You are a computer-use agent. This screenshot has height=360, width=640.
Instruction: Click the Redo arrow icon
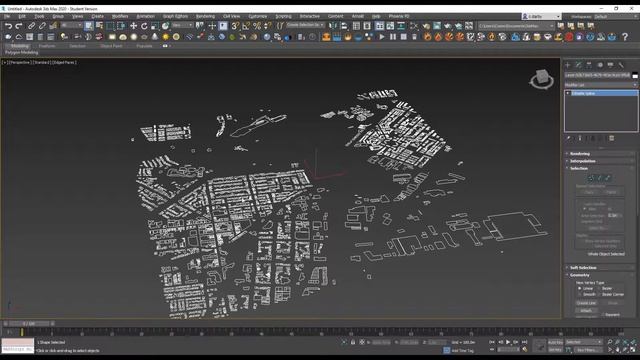(19, 26)
